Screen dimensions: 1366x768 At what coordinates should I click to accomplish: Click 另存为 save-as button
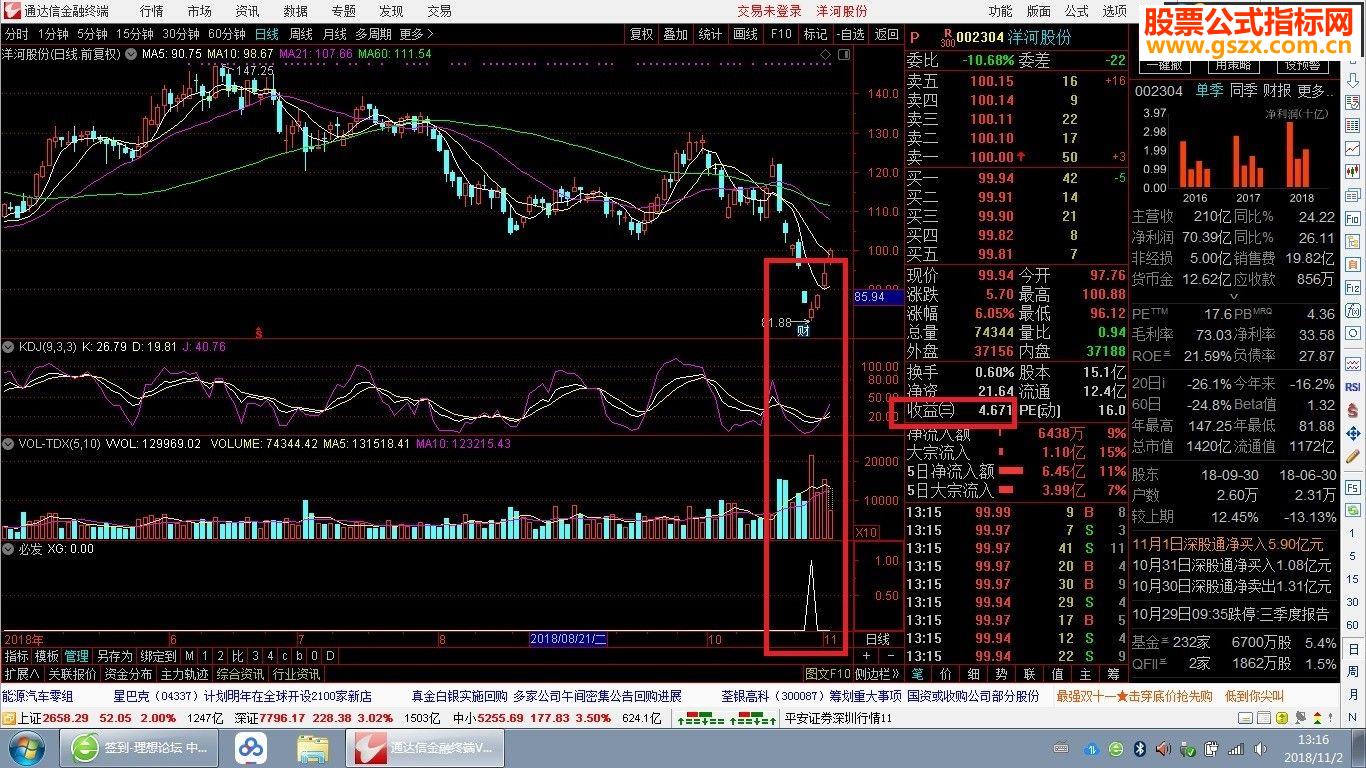113,656
